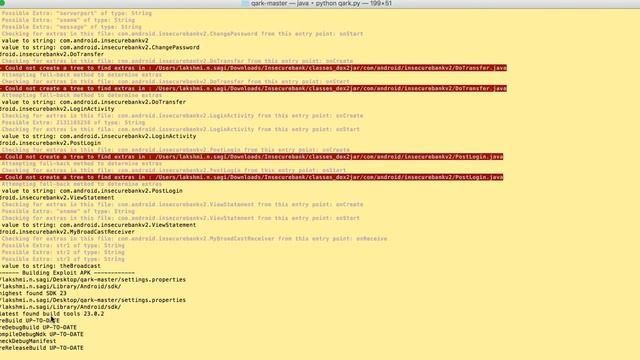
Task: Click the faded Checking LoginActivity onStart line
Action: [x=180, y=129]
